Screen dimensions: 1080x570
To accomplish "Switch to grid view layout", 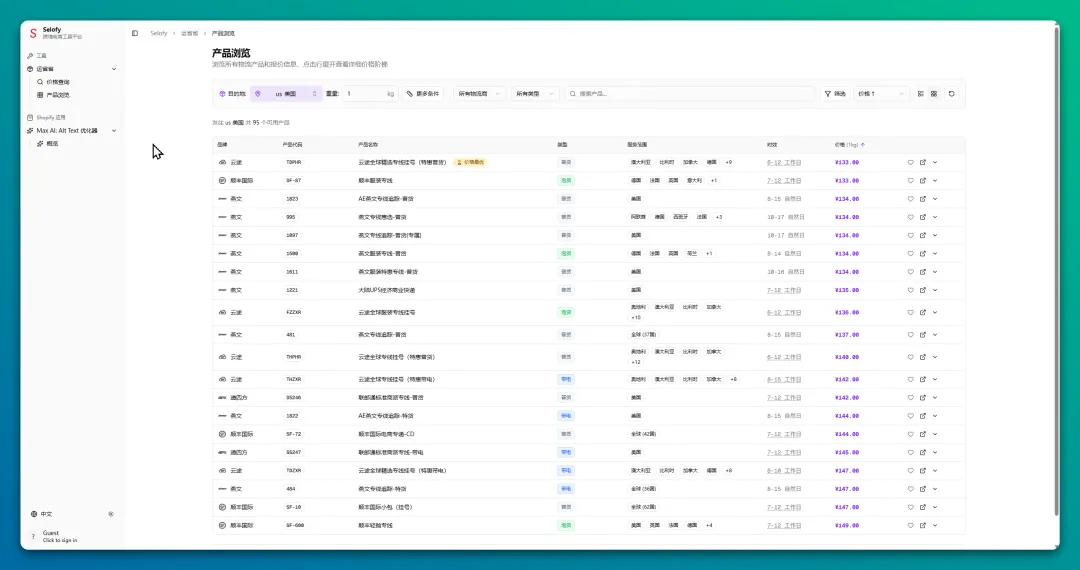I will click(934, 94).
